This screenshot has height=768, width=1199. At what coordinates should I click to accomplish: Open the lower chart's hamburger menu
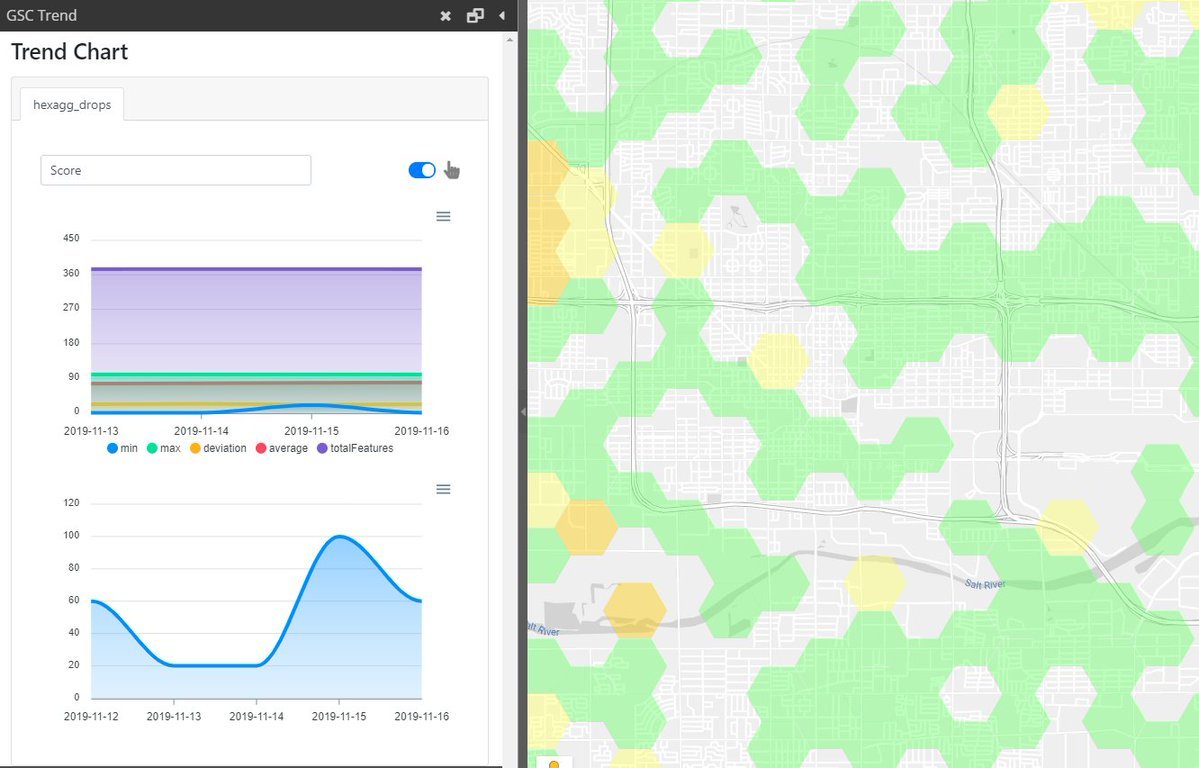tap(443, 489)
